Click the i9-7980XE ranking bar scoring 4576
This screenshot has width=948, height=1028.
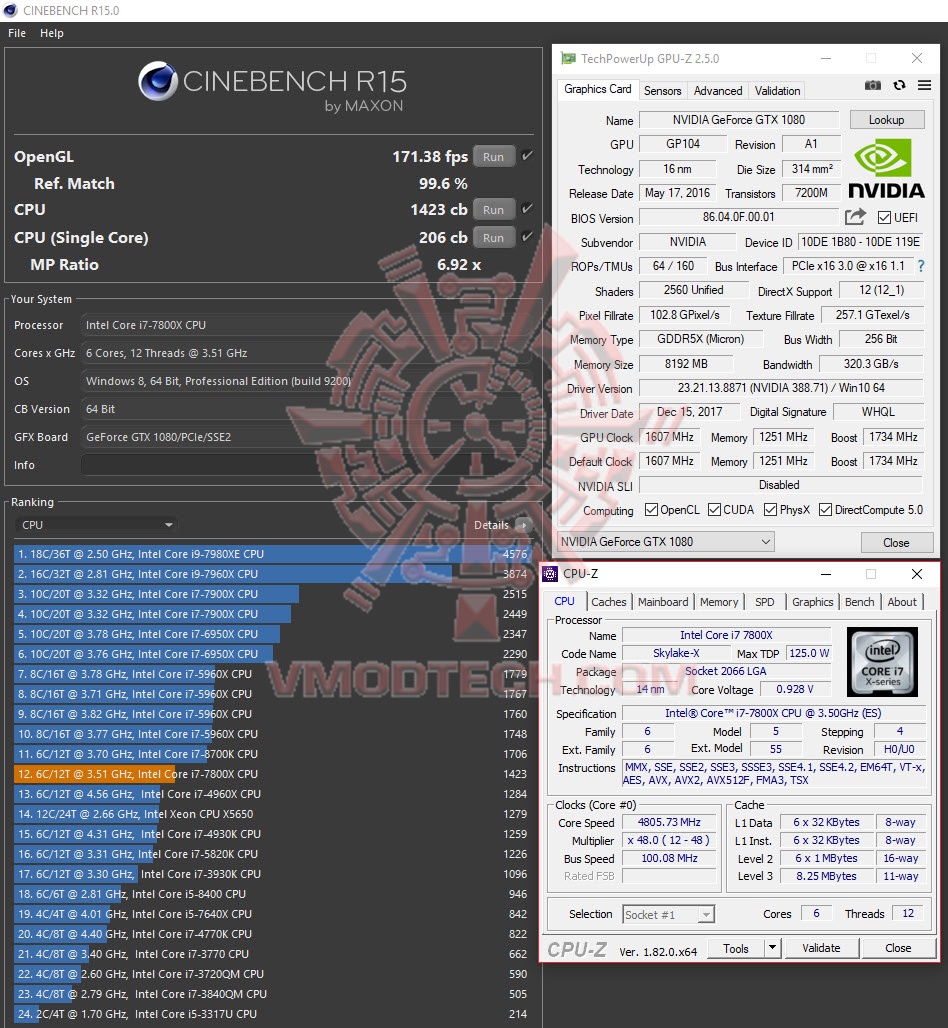[x=270, y=554]
